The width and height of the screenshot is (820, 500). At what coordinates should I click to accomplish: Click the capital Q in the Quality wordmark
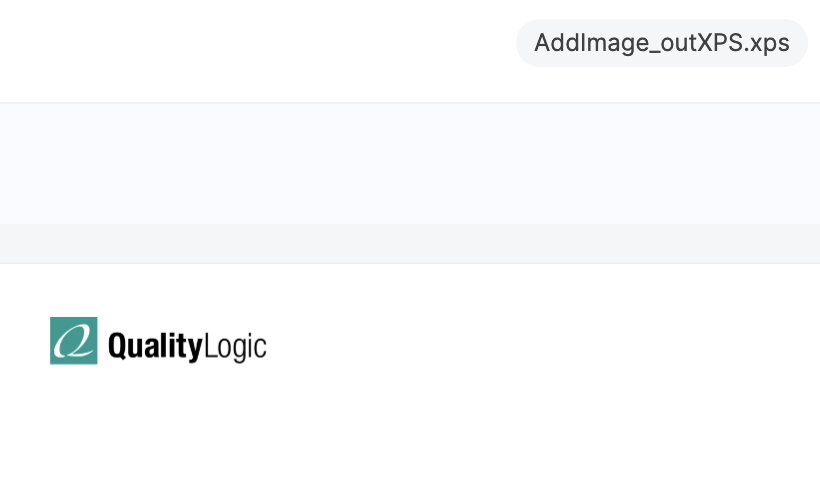[x=117, y=347]
